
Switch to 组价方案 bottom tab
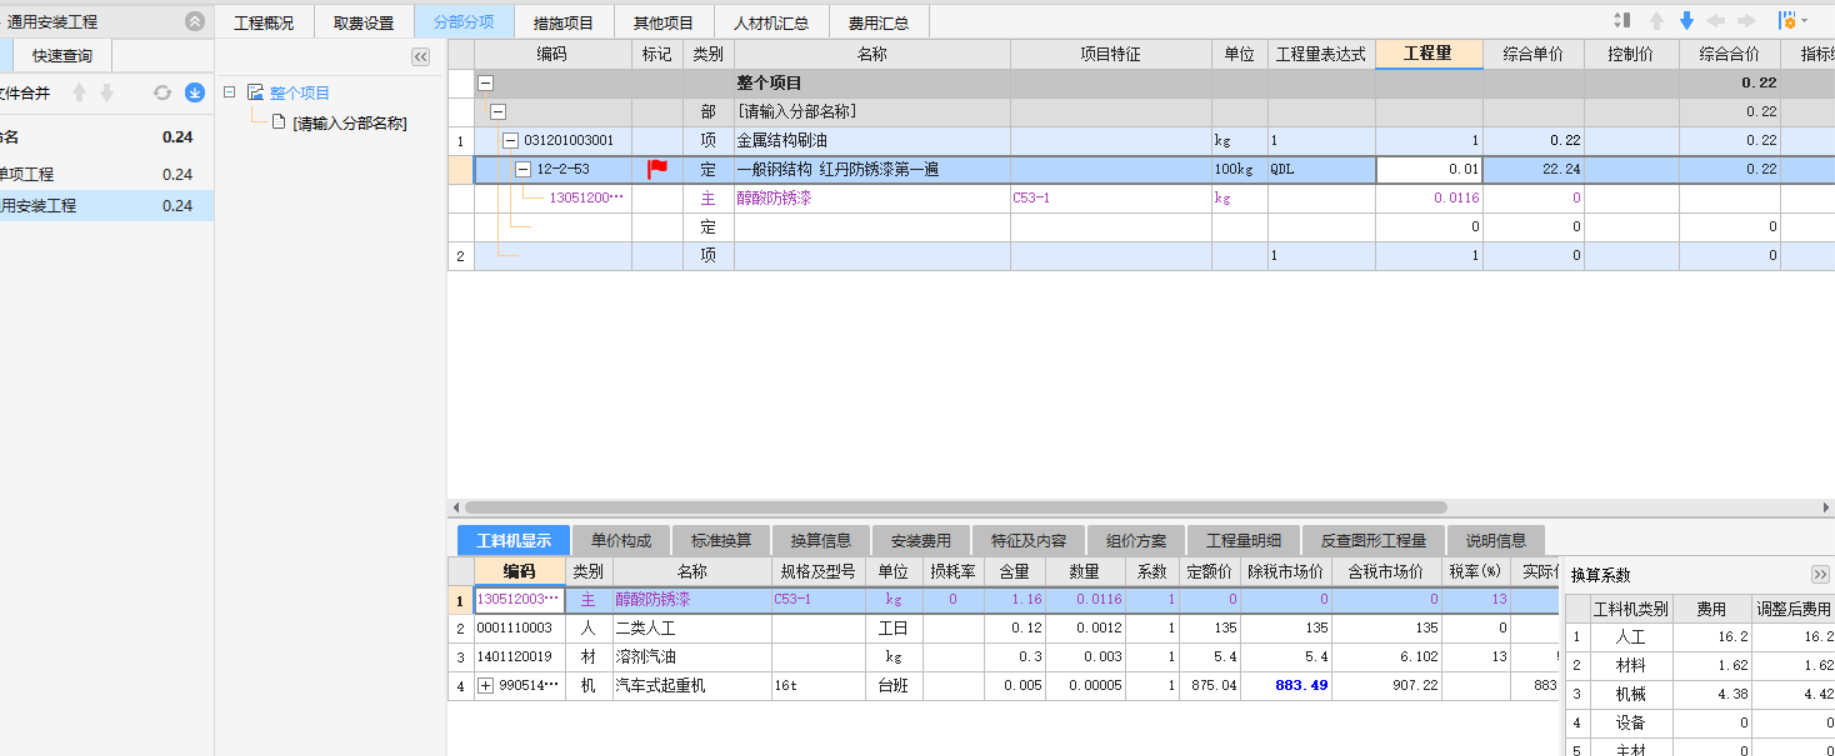[1136, 541]
